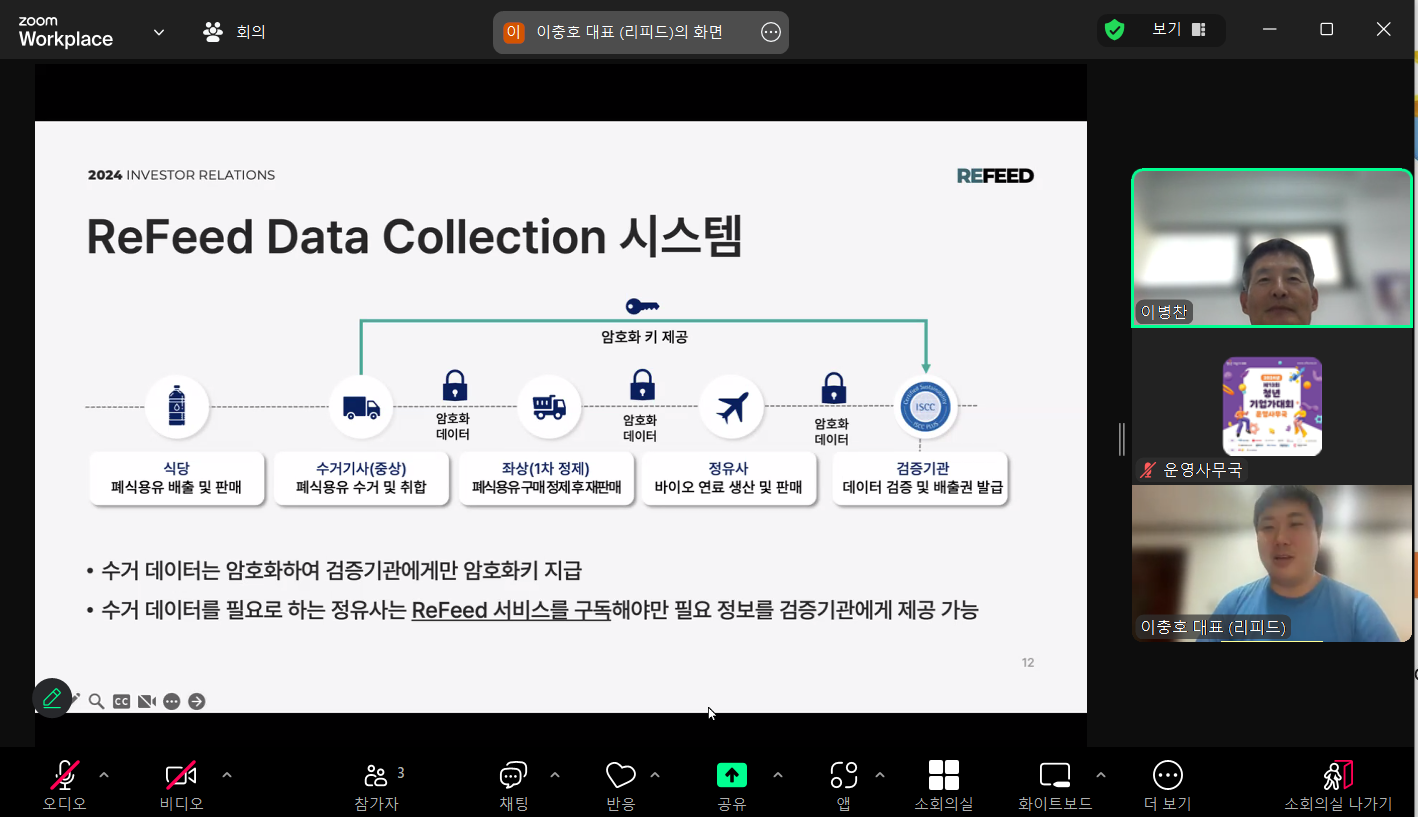Screen dimensions: 1418x817
Task: Open the green annotation pencil button
Action: click(52, 698)
